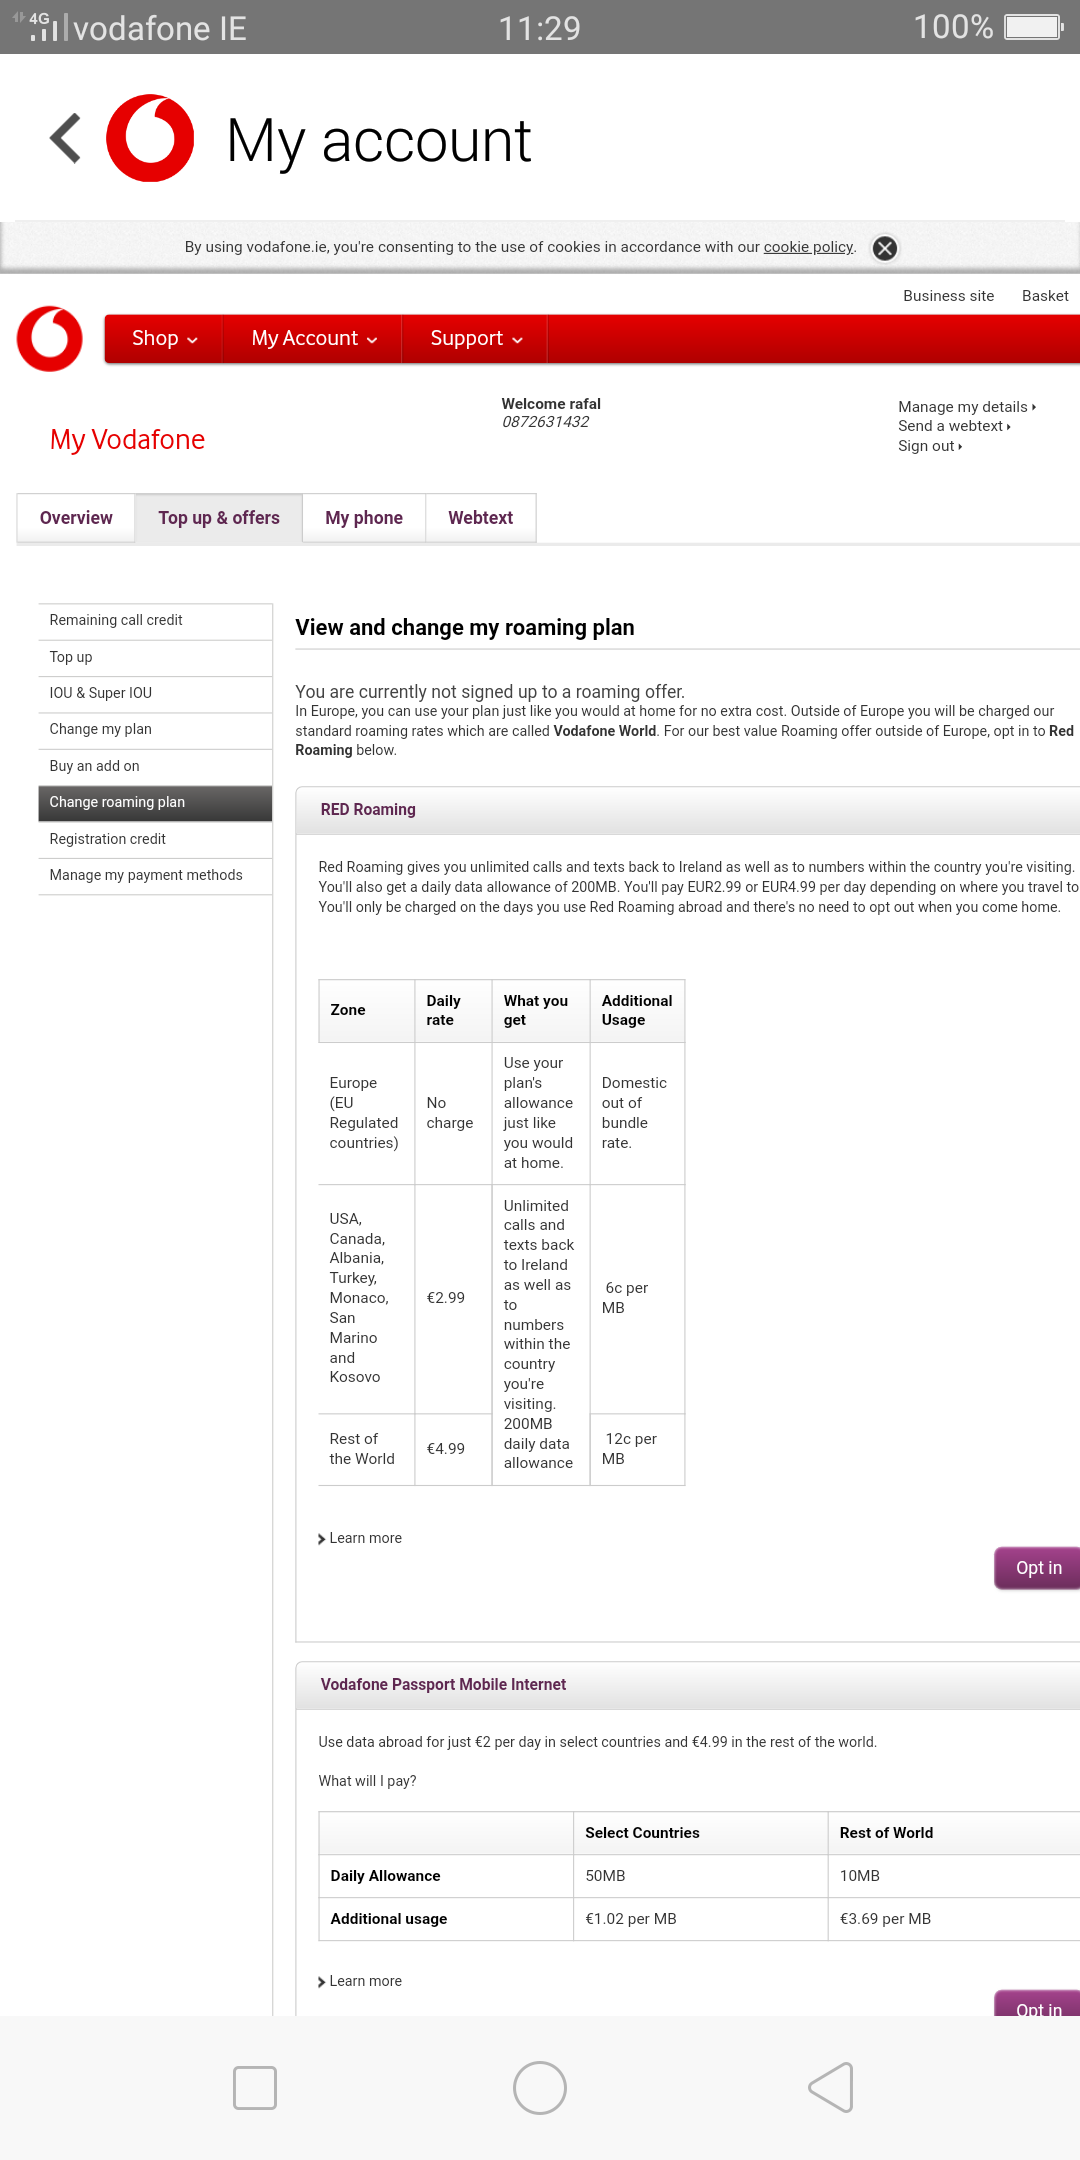This screenshot has width=1080, height=2160.
Task: Expand the Shop dropdown menu
Action: point(164,339)
